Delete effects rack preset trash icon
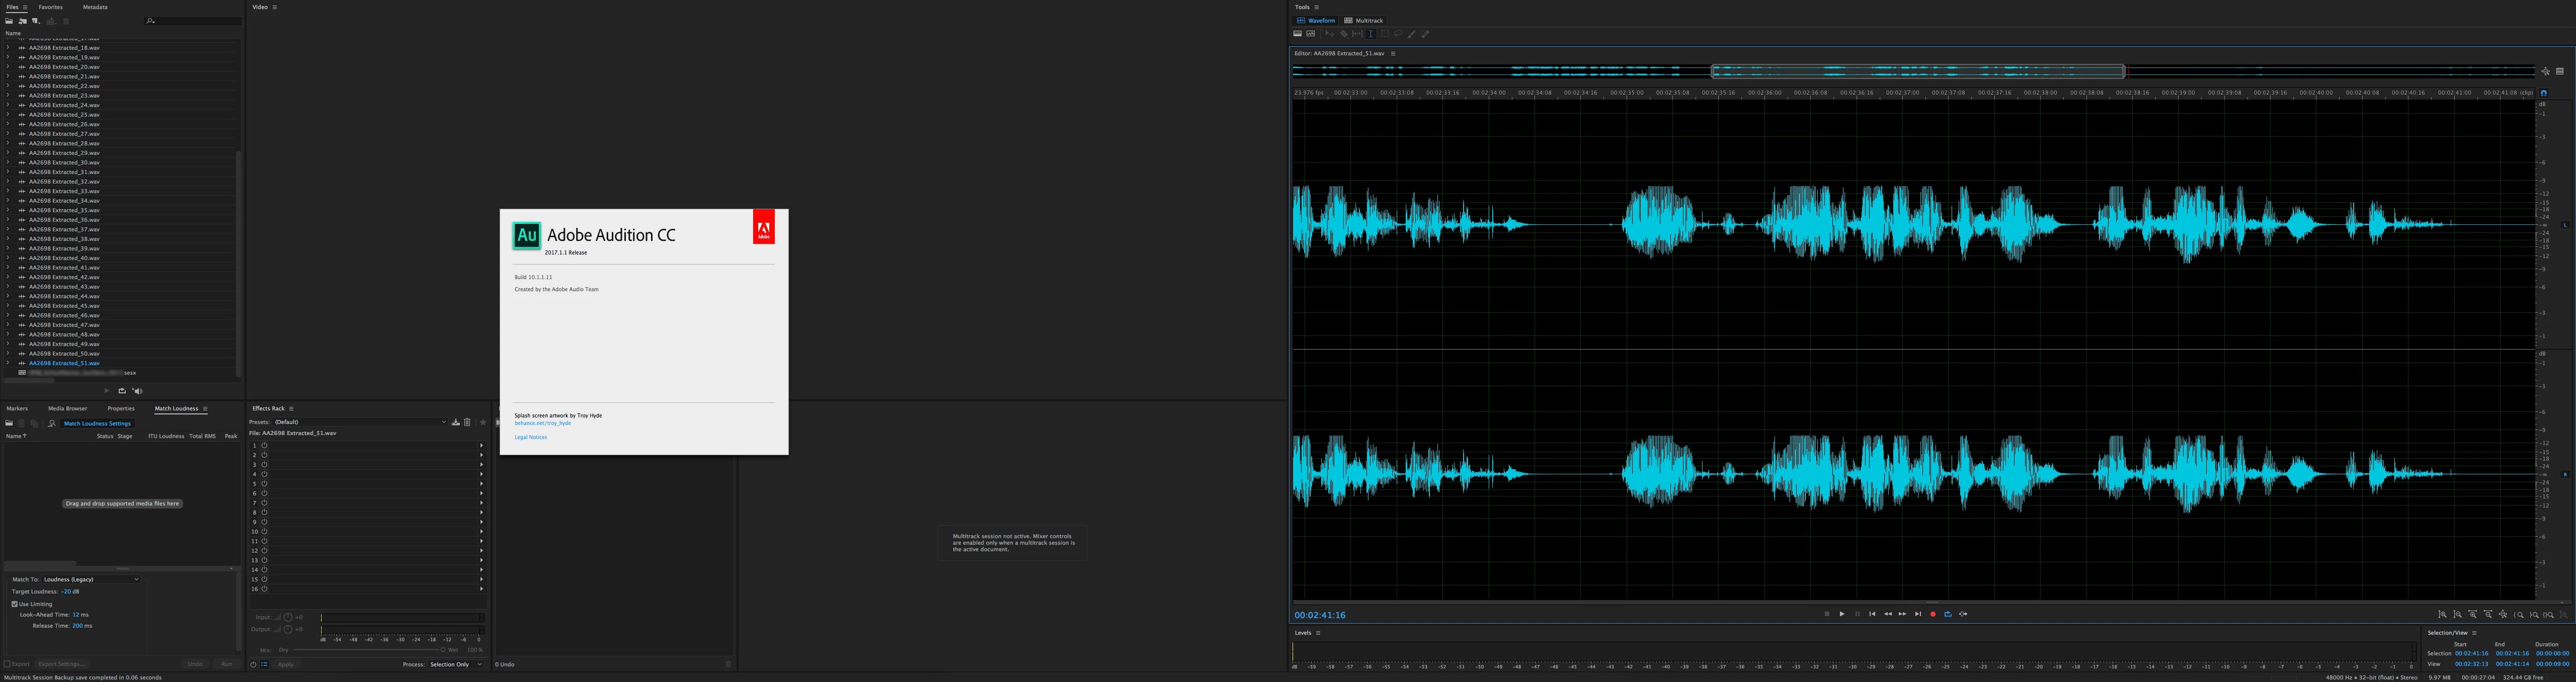2576x682 pixels. pos(467,422)
